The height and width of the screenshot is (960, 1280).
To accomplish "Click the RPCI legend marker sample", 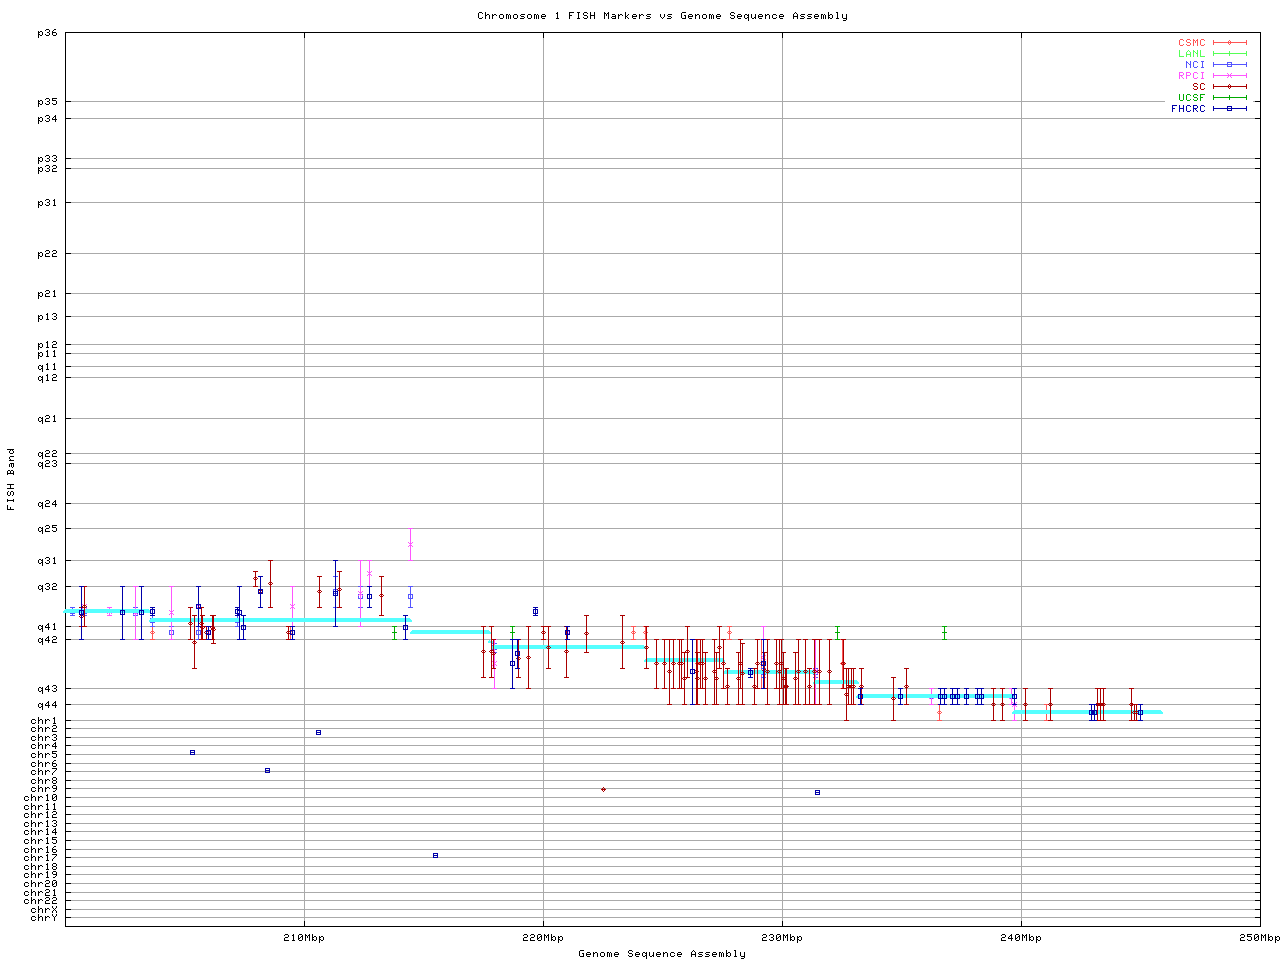I will tap(1229, 76).
